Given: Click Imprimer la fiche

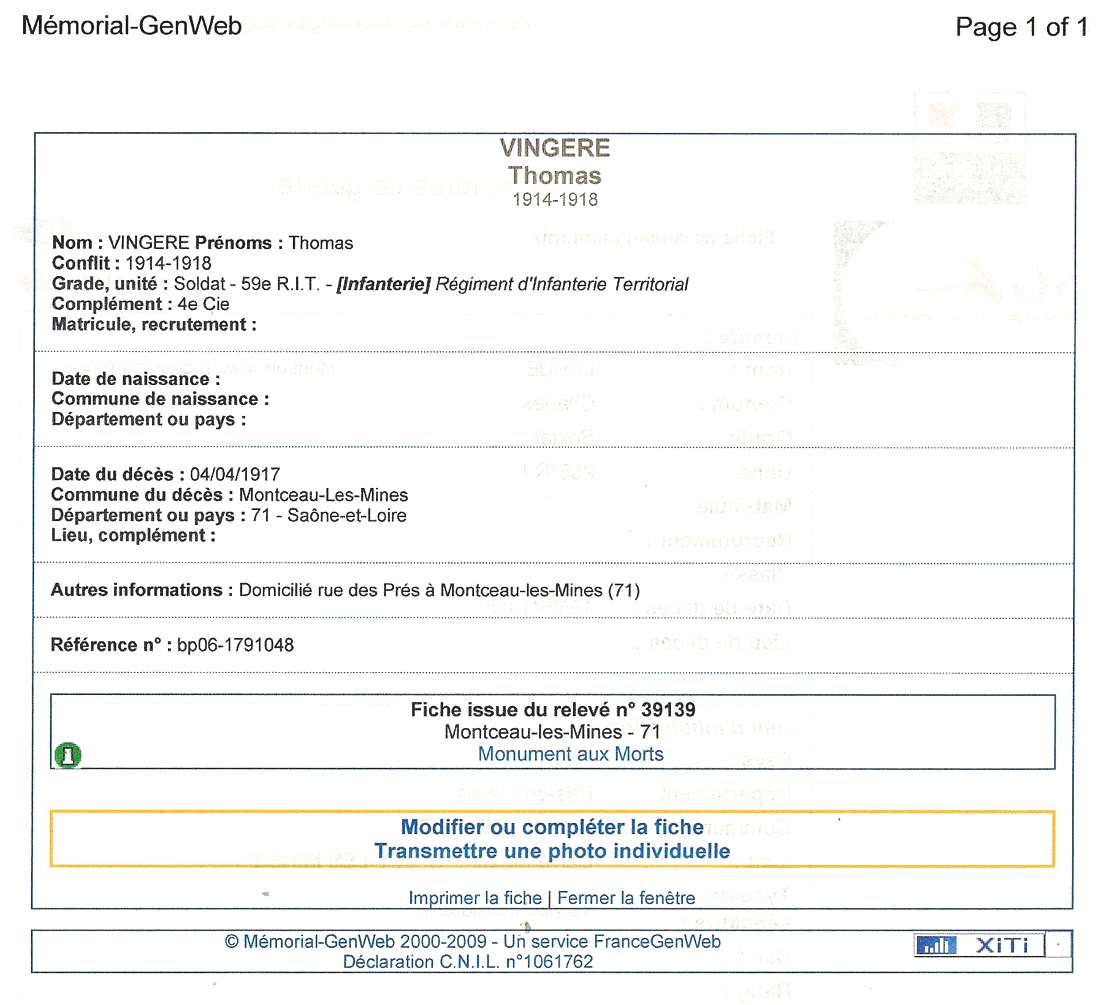Looking at the screenshot, I should click(474, 898).
